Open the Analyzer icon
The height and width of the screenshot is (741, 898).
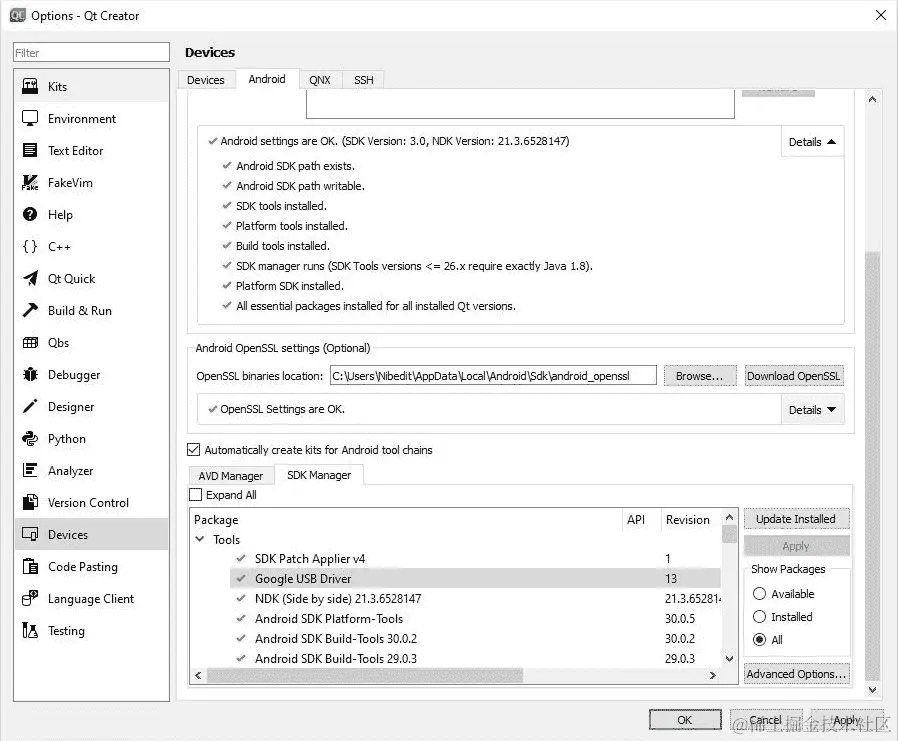point(30,471)
